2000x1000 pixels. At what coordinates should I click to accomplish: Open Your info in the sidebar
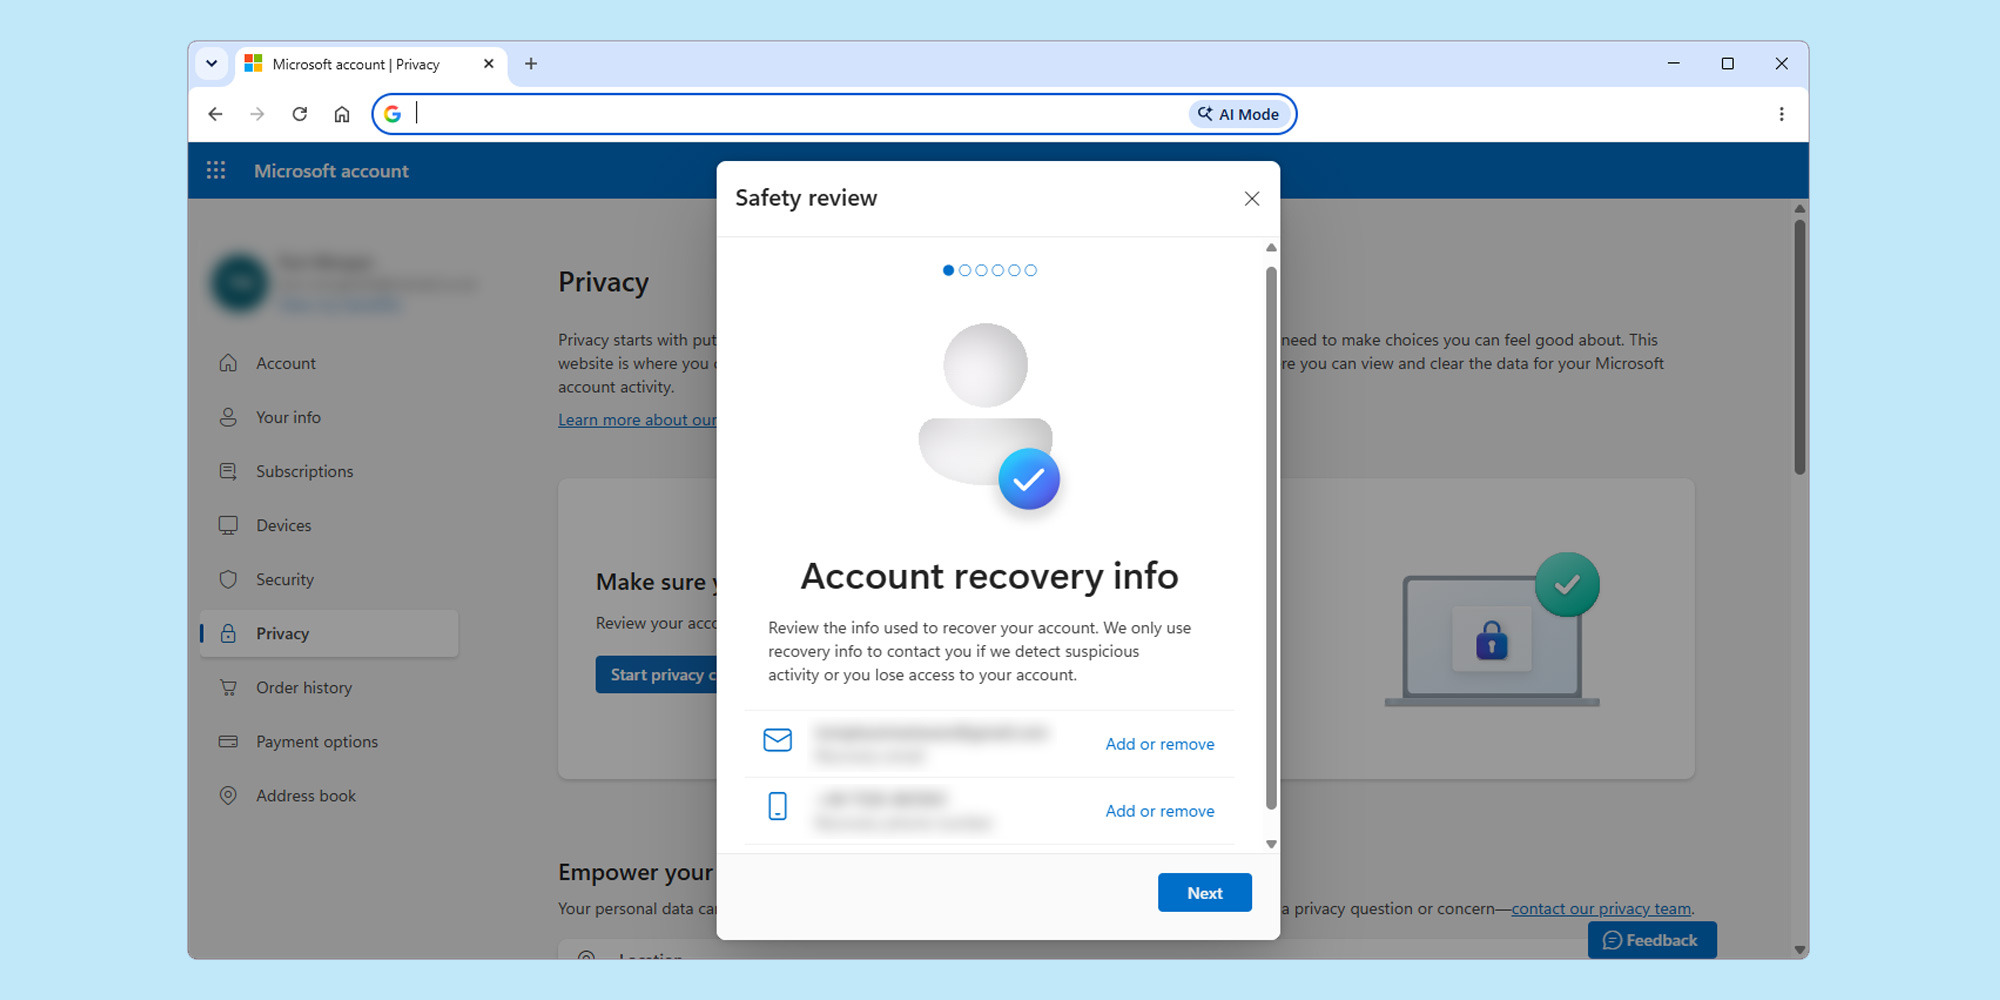click(329, 417)
